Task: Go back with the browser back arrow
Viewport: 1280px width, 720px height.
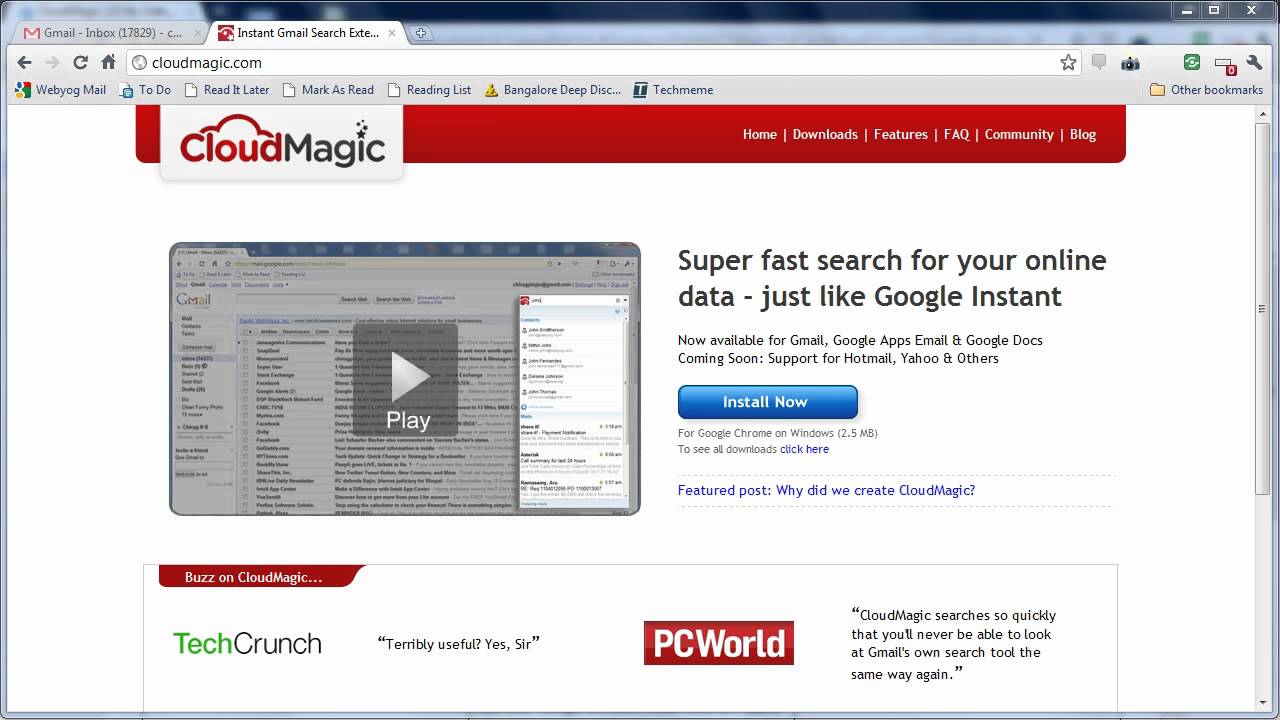Action: click(24, 62)
